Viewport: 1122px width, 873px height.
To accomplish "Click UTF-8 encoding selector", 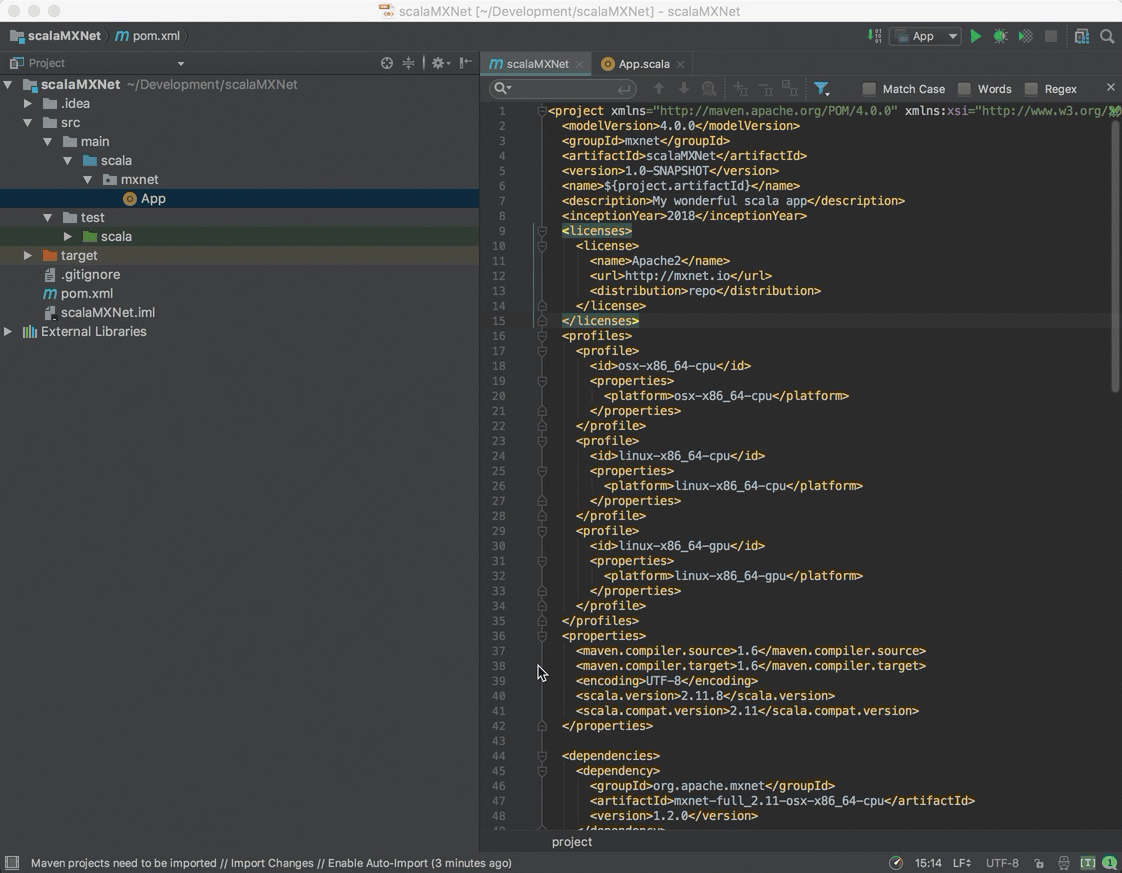I will [1002, 863].
